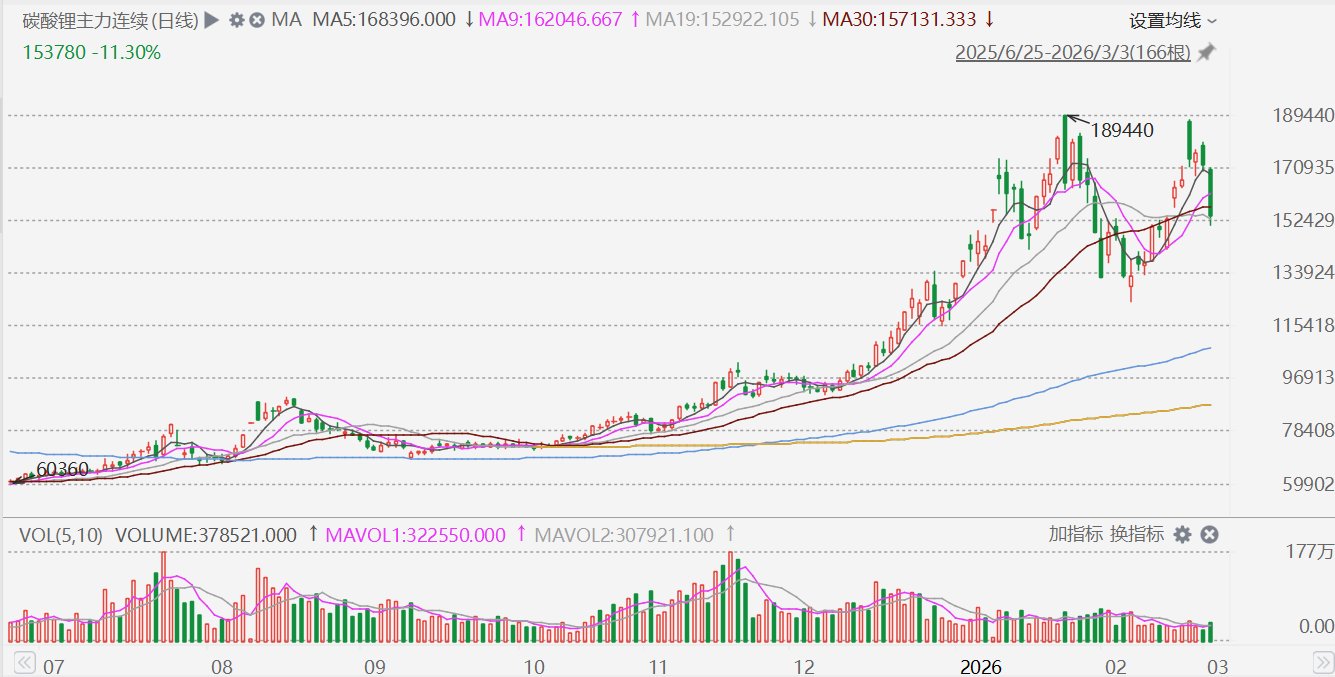Screen dimensions: 1335x677
Task: Remove the MA indicator with X icon
Action: tap(257, 20)
